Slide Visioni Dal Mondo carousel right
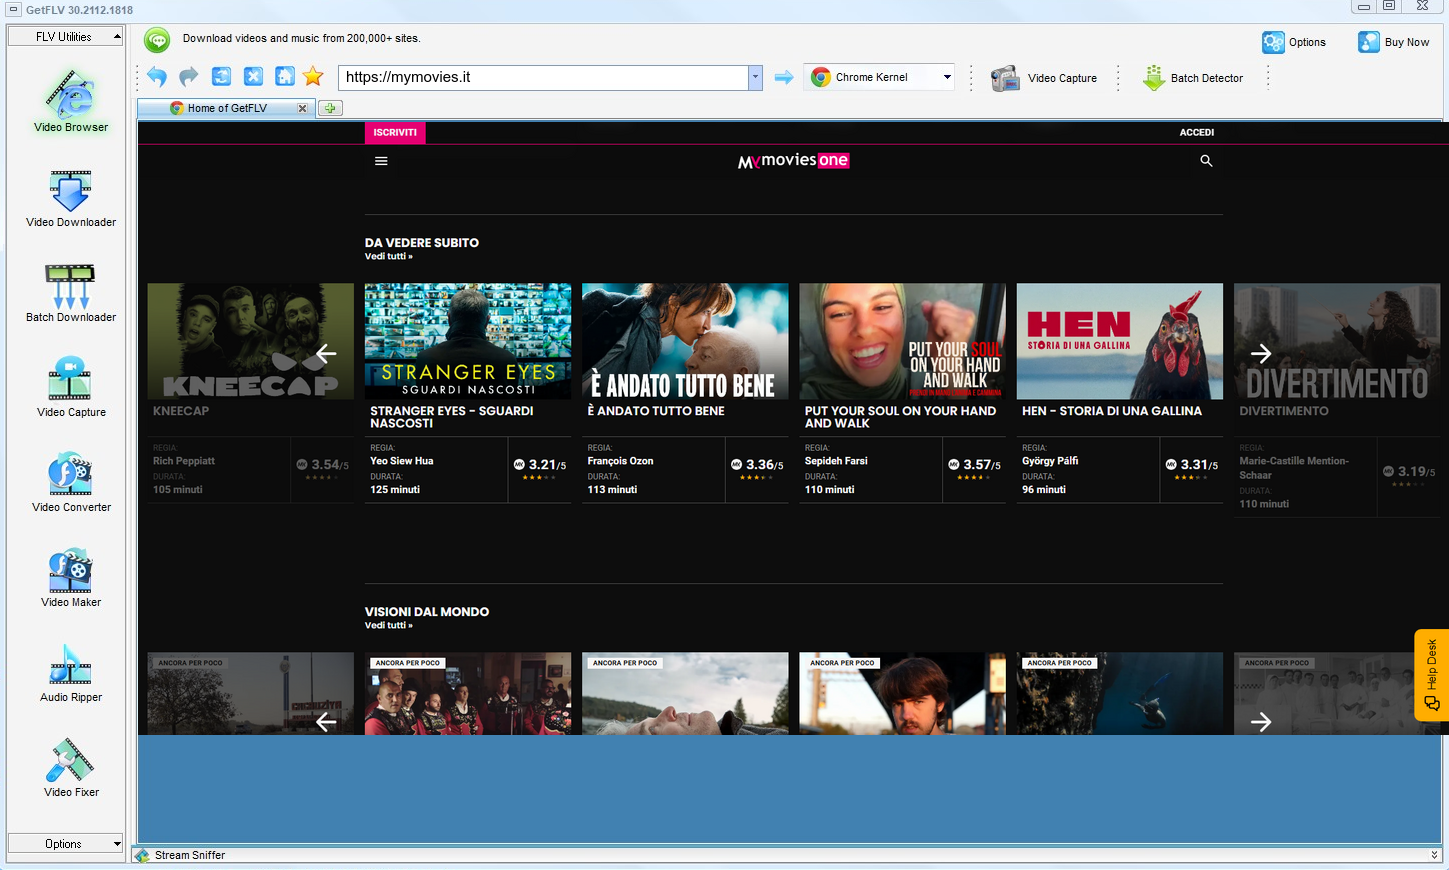This screenshot has width=1449, height=870. click(x=1261, y=721)
